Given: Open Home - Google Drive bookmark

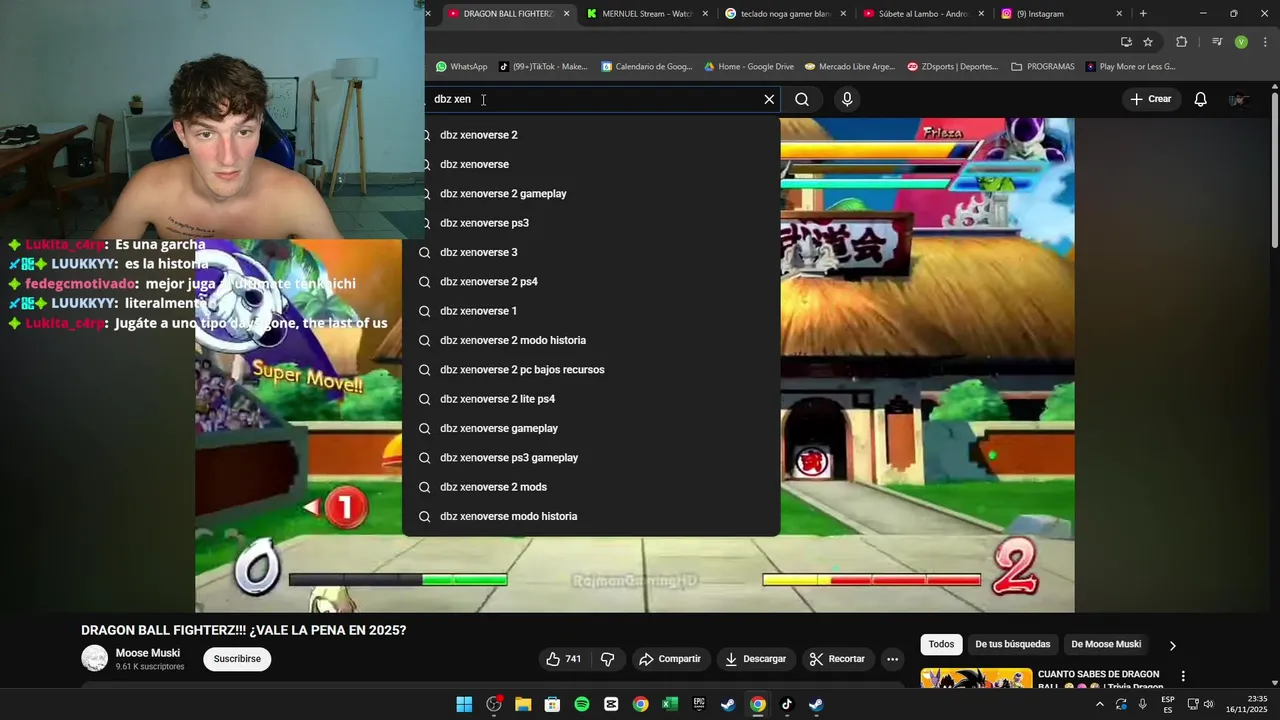Looking at the screenshot, I should coord(749,67).
